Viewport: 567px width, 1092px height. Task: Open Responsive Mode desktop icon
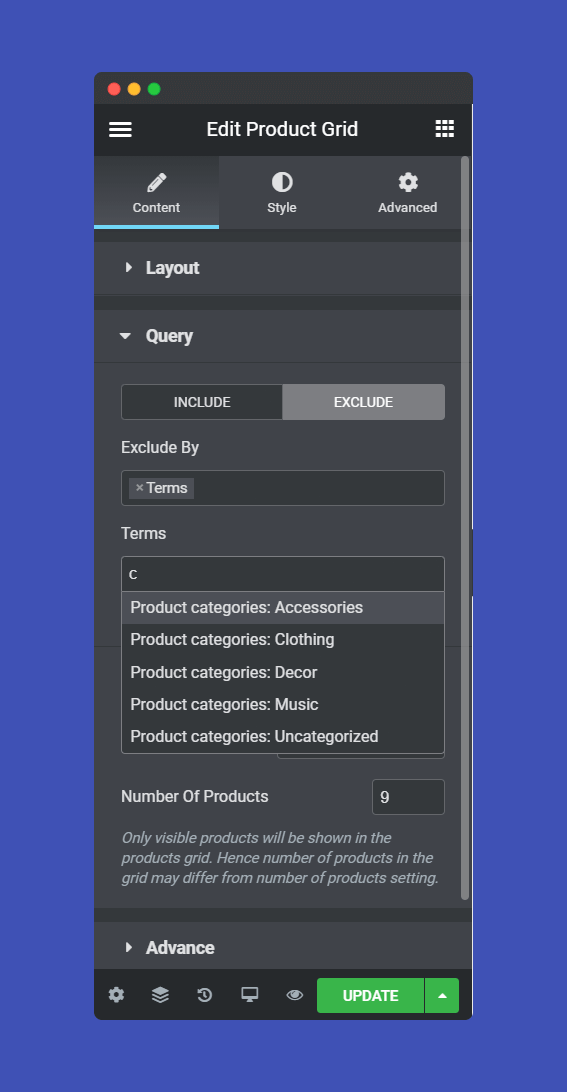250,995
